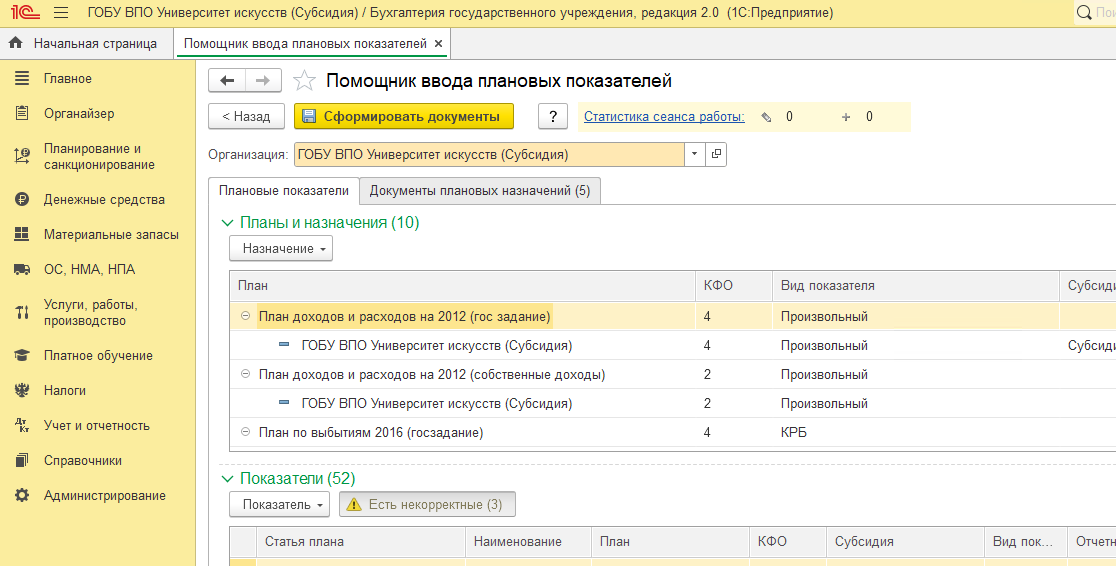Open Статистика сеанса работы link

coord(664,117)
